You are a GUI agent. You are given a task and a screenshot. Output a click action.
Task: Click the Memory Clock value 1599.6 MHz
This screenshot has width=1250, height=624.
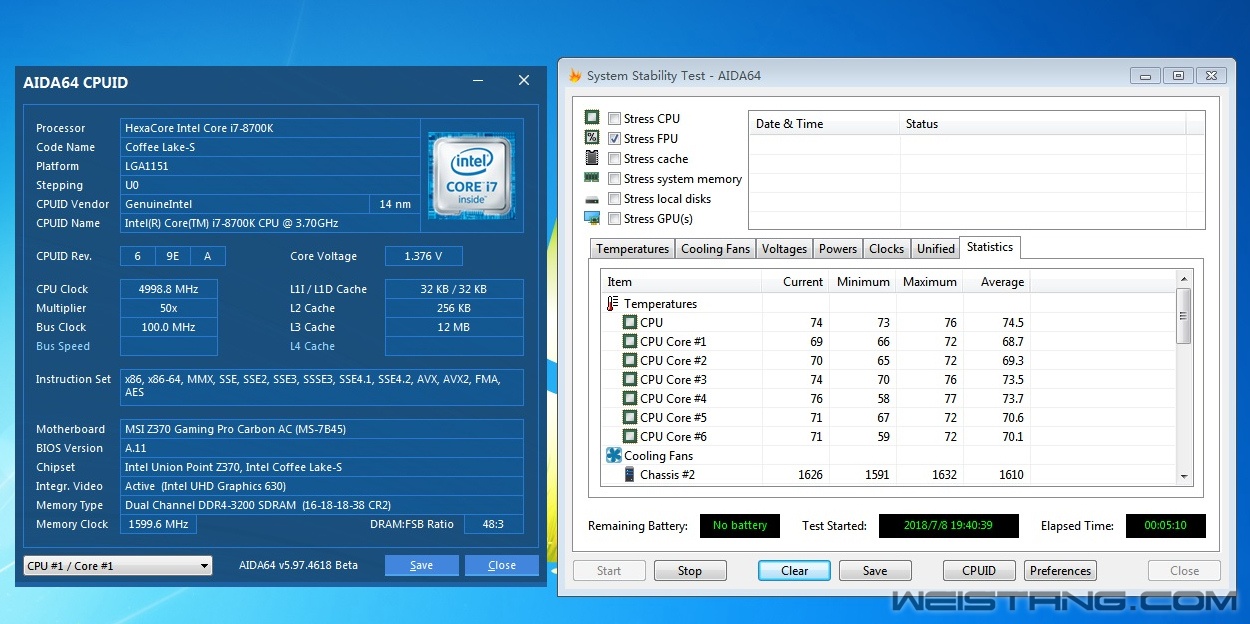pyautogui.click(x=158, y=524)
